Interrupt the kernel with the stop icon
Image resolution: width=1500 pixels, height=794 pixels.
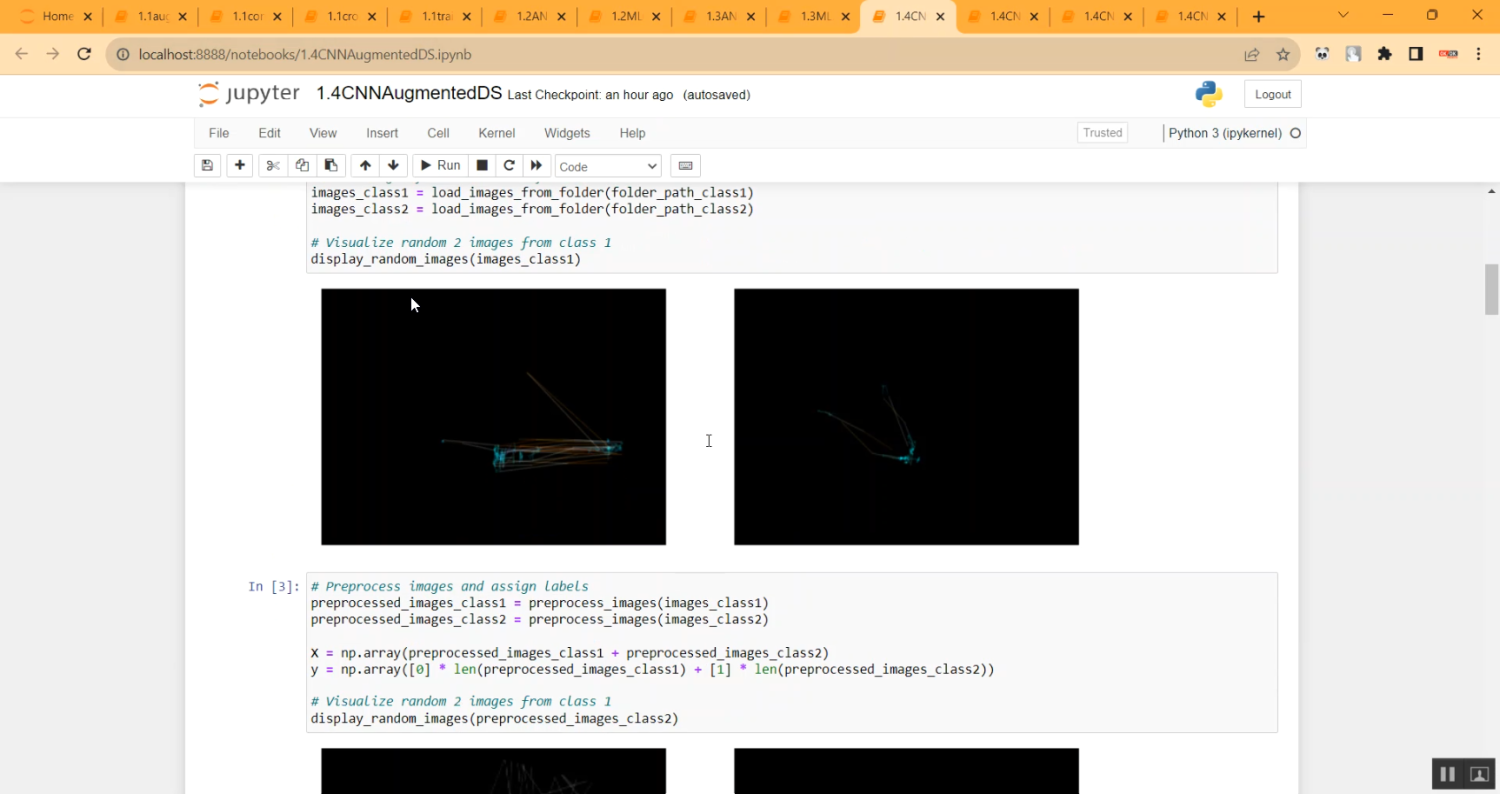(481, 165)
